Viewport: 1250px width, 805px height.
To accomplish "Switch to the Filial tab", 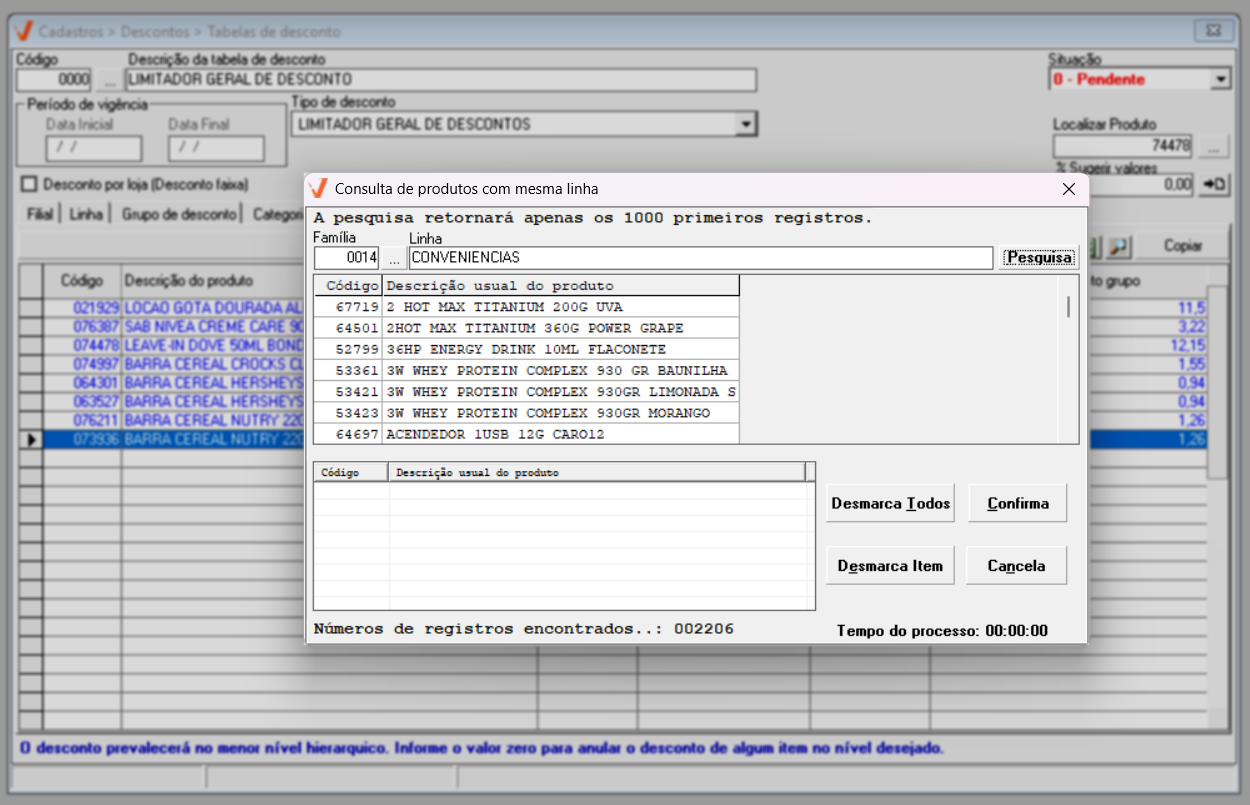I will 39,214.
